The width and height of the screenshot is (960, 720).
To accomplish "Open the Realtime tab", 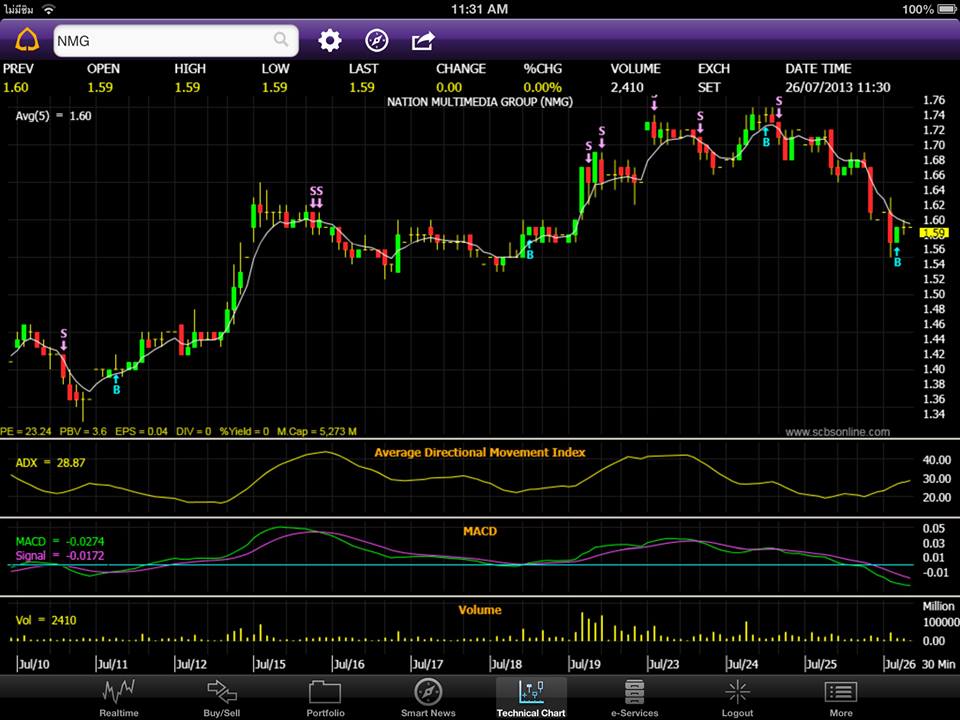I will [118, 697].
